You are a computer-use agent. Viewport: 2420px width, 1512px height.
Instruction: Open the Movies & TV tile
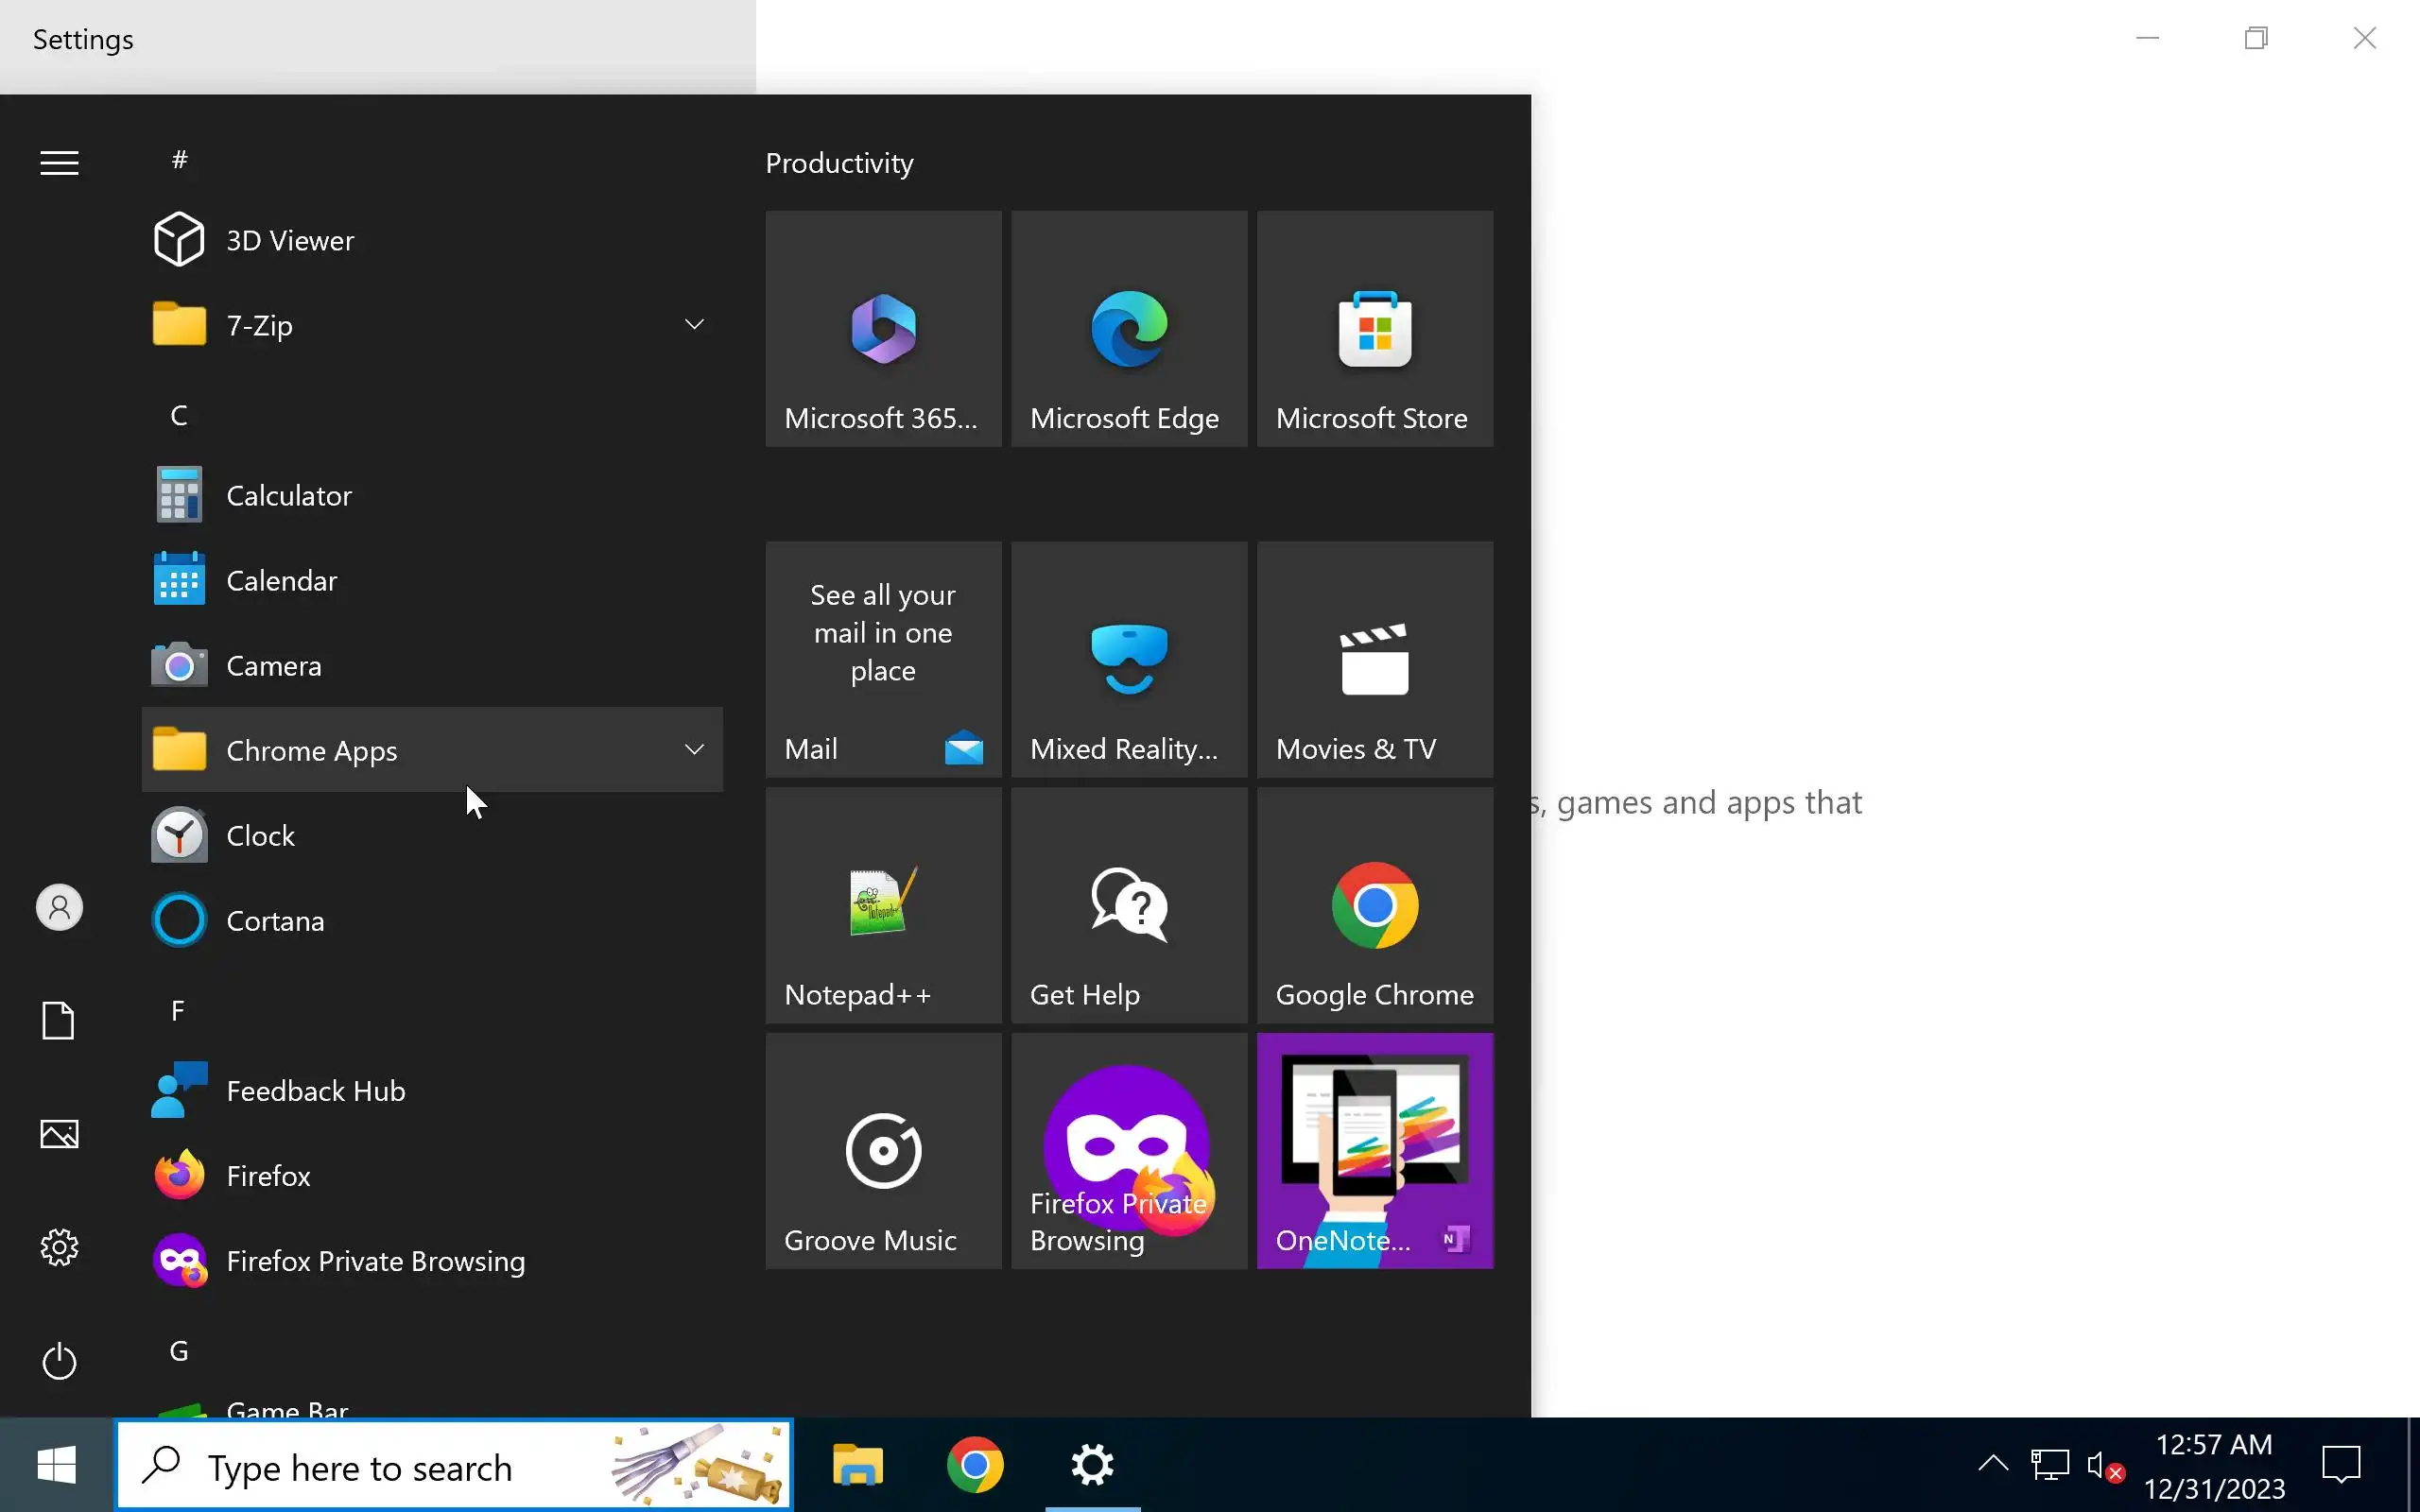[1374, 658]
